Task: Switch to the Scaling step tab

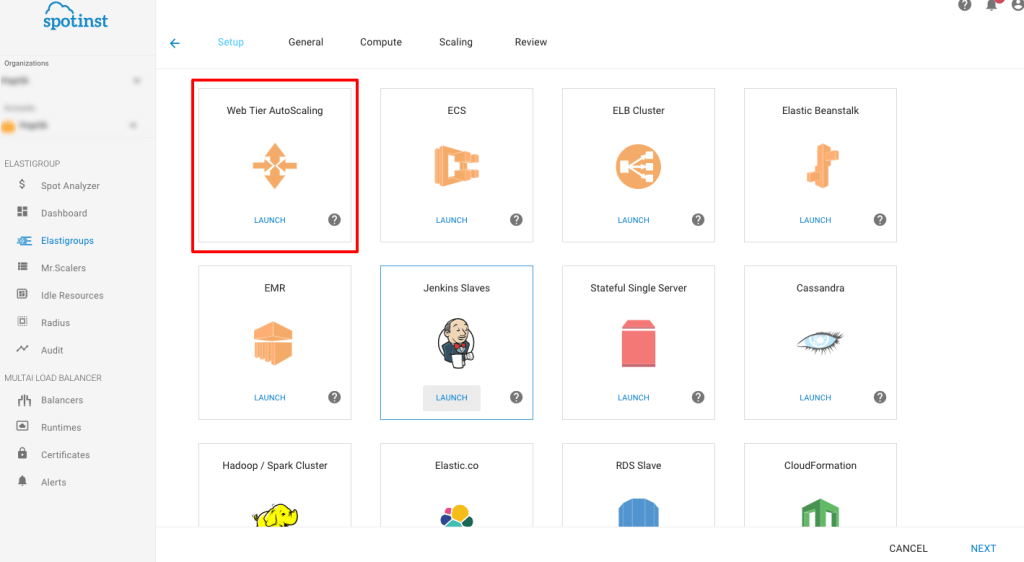Action: (455, 42)
